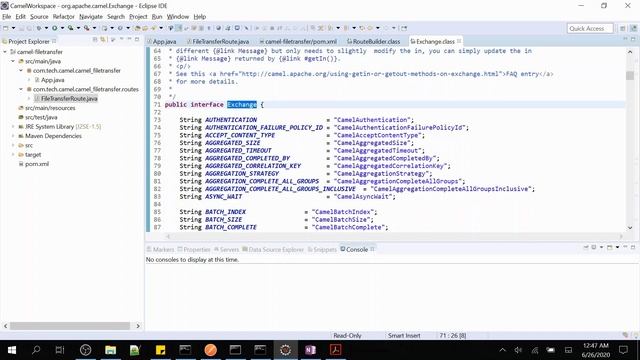
Task: Switch to the Markers view tab
Action: click(x=160, y=249)
